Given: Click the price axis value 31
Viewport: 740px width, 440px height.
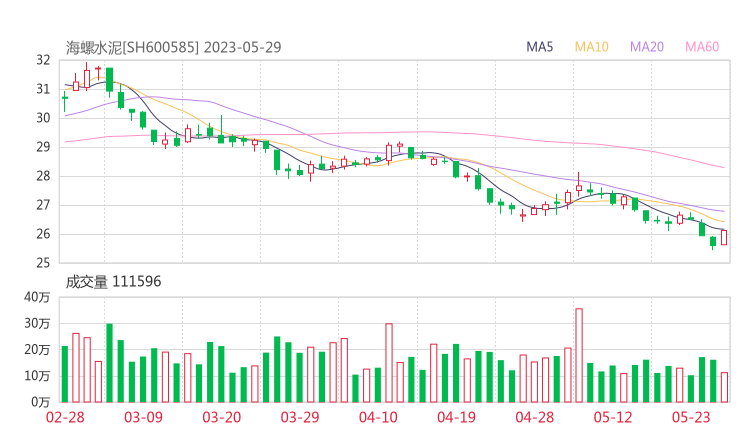Looking at the screenshot, I should click(43, 89).
